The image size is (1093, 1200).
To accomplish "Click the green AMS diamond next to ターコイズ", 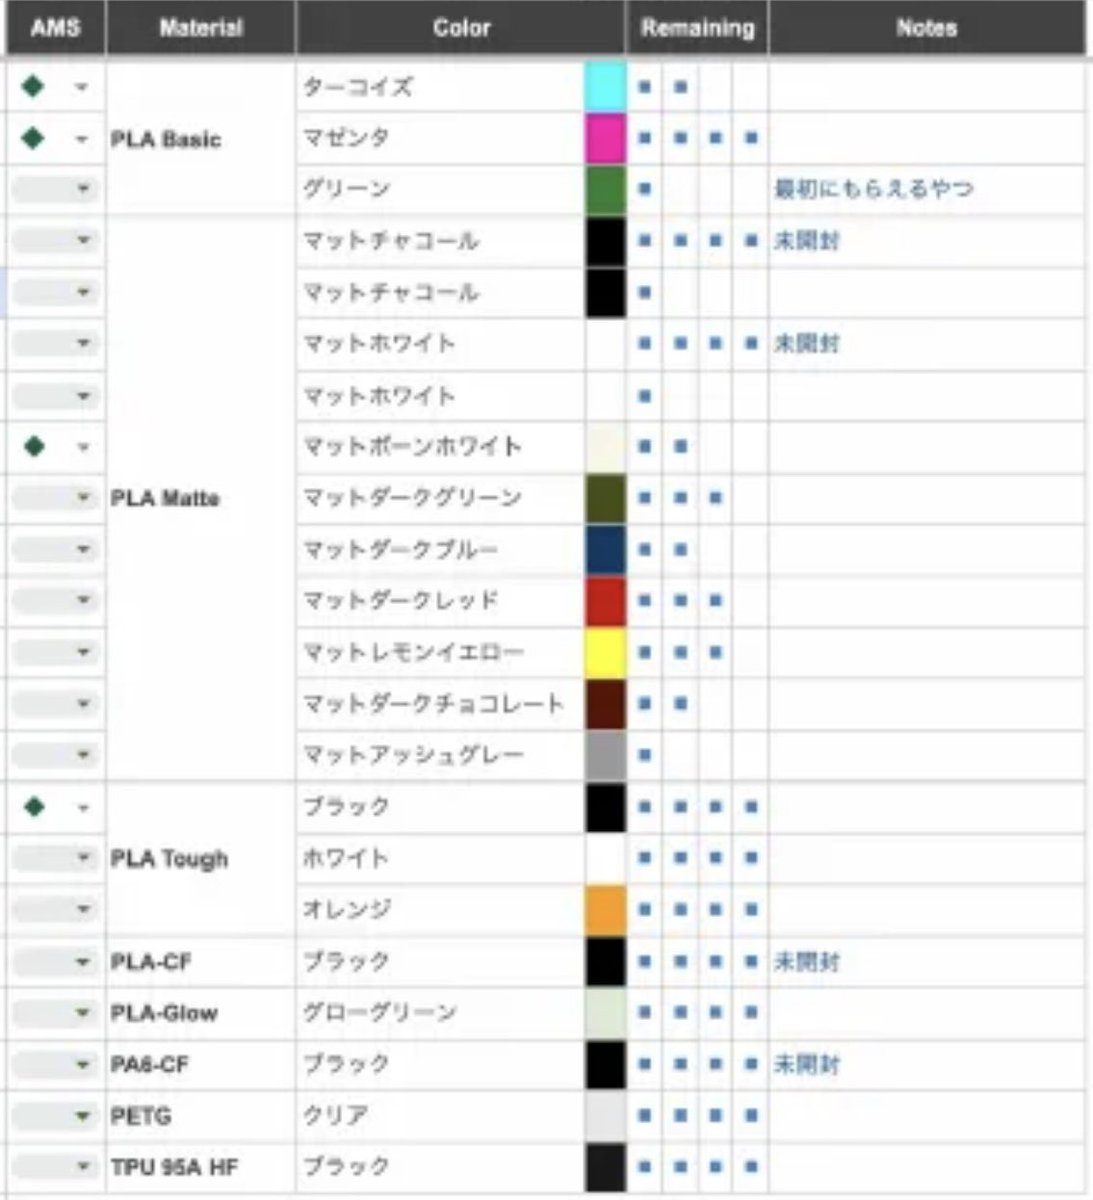I will [x=33, y=87].
